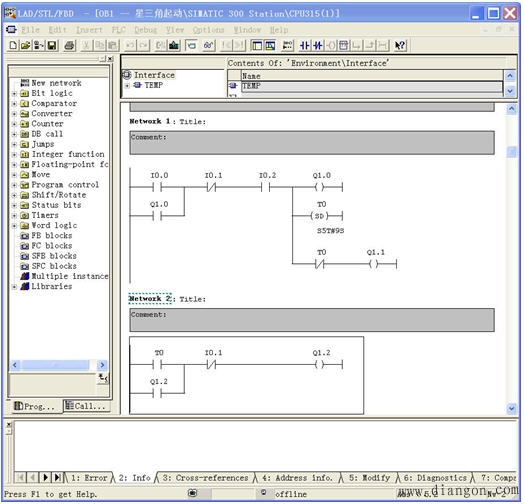Insert a normally closed contact from toolbar
524x504 pixels.
(317, 45)
